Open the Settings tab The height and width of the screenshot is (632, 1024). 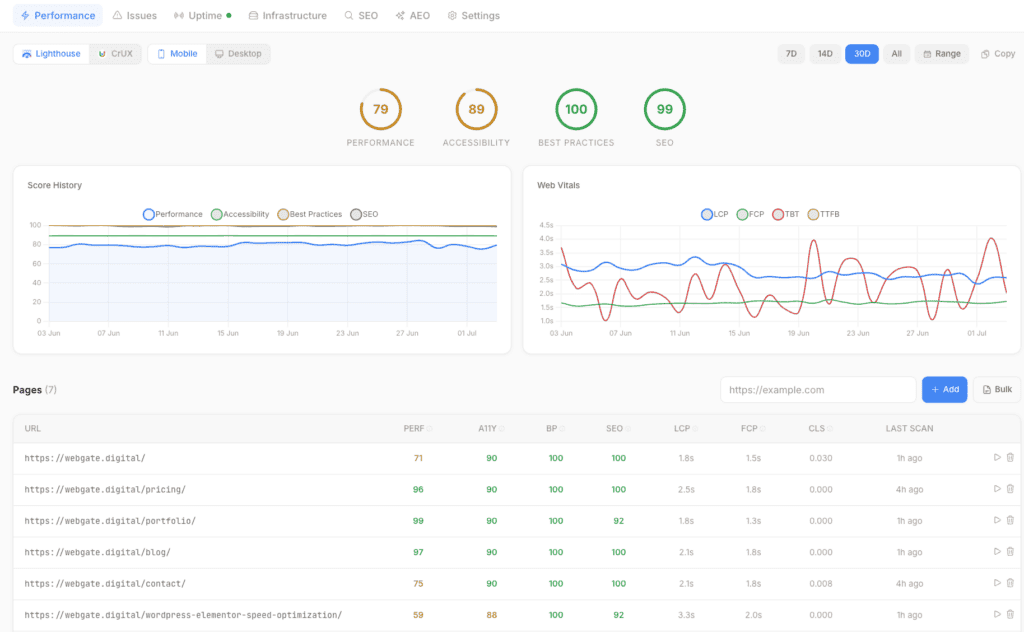473,16
